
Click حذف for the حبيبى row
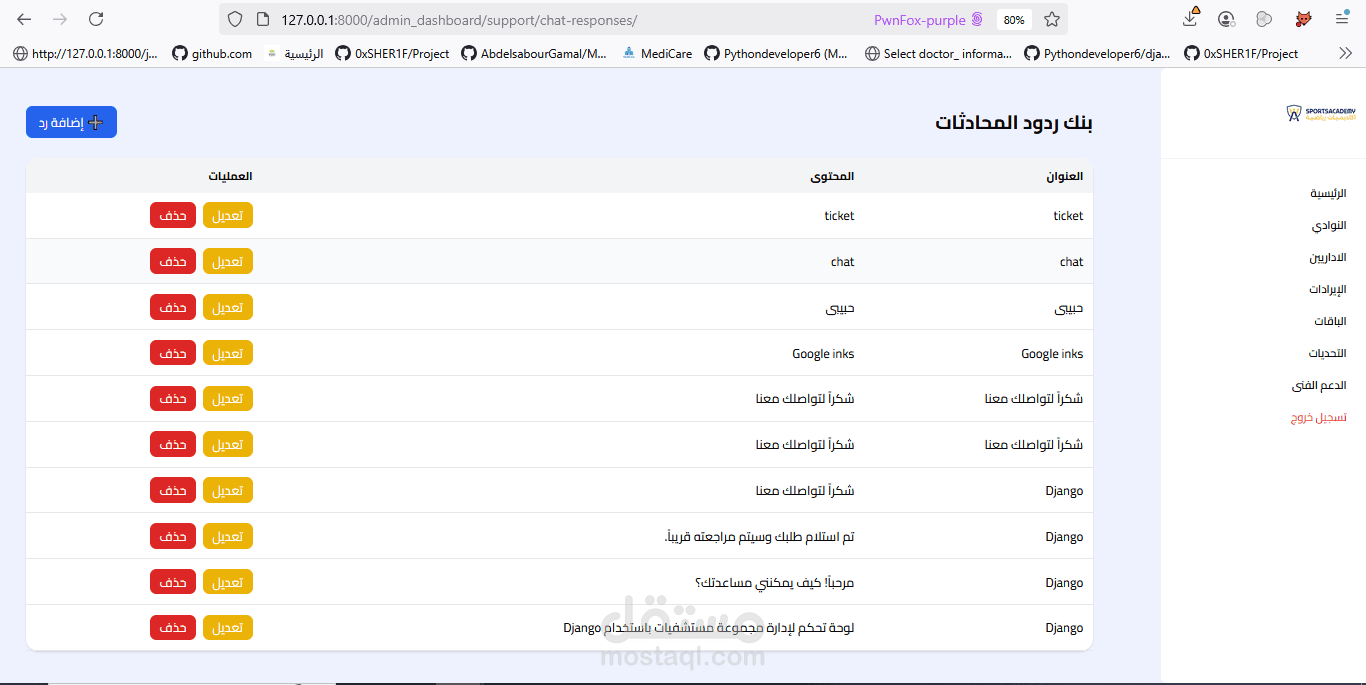coord(173,307)
